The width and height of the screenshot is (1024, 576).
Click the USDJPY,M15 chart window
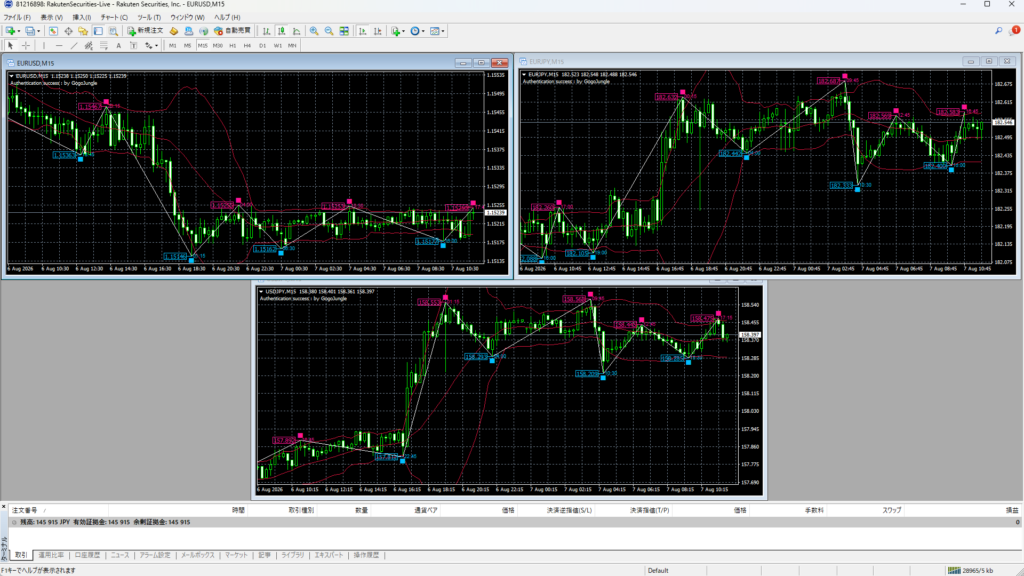click(x=509, y=390)
